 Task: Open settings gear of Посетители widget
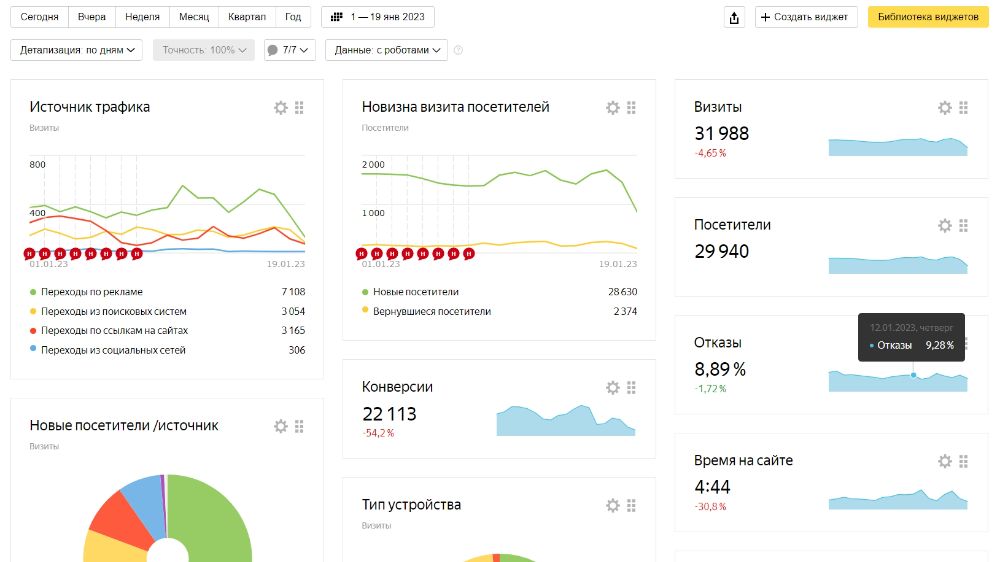tap(945, 225)
